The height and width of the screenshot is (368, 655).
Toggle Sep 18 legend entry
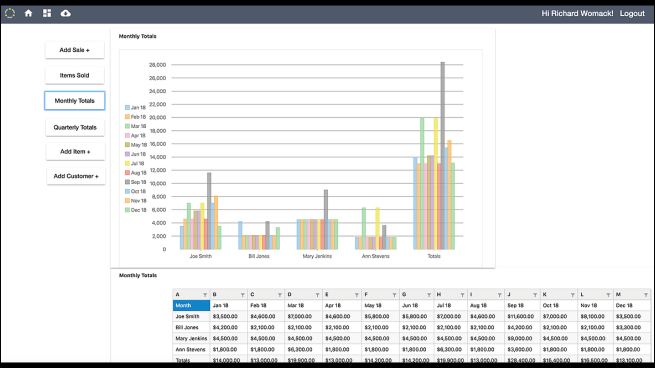[x=135, y=182]
